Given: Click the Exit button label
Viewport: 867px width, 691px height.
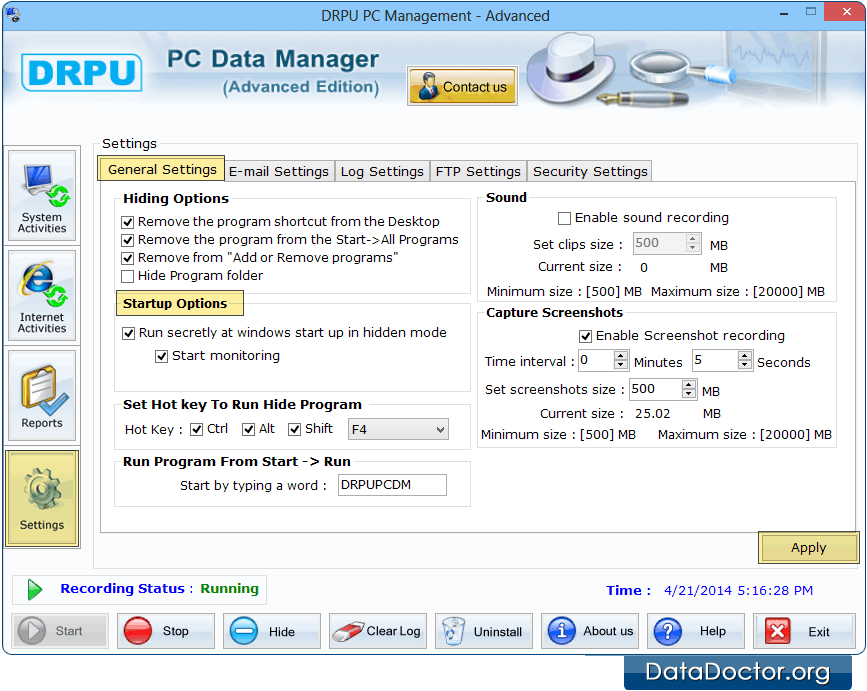Looking at the screenshot, I should click(x=818, y=631).
